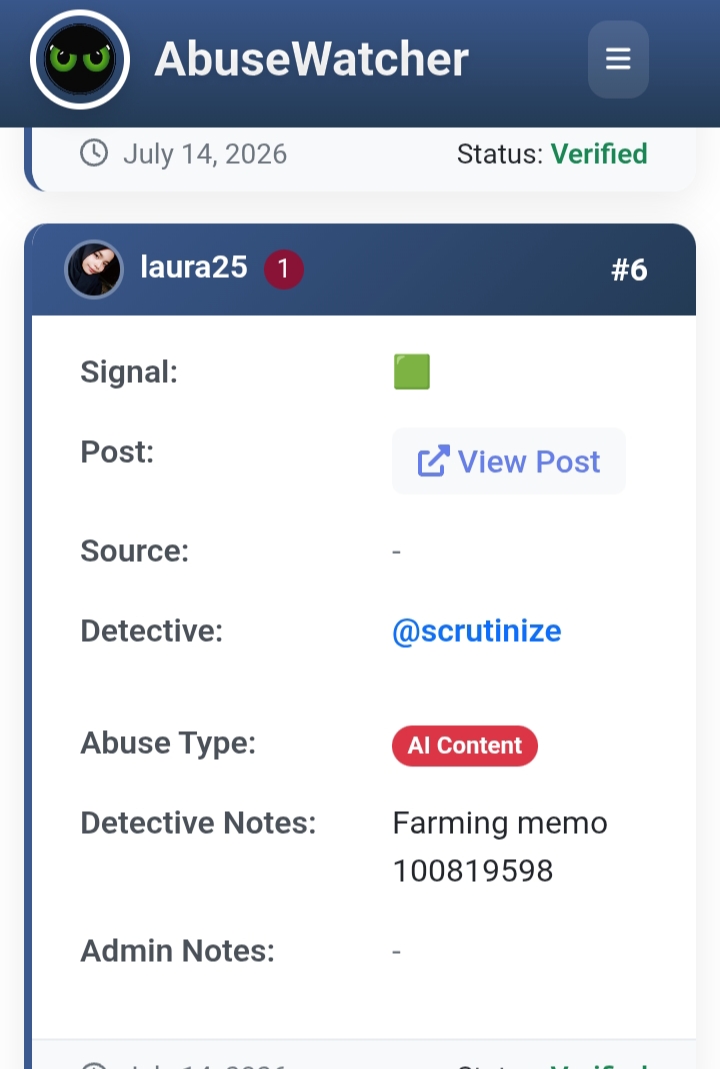Click the Farming memo 100819598 note
Screen dimensions: 720x1069
[500, 846]
